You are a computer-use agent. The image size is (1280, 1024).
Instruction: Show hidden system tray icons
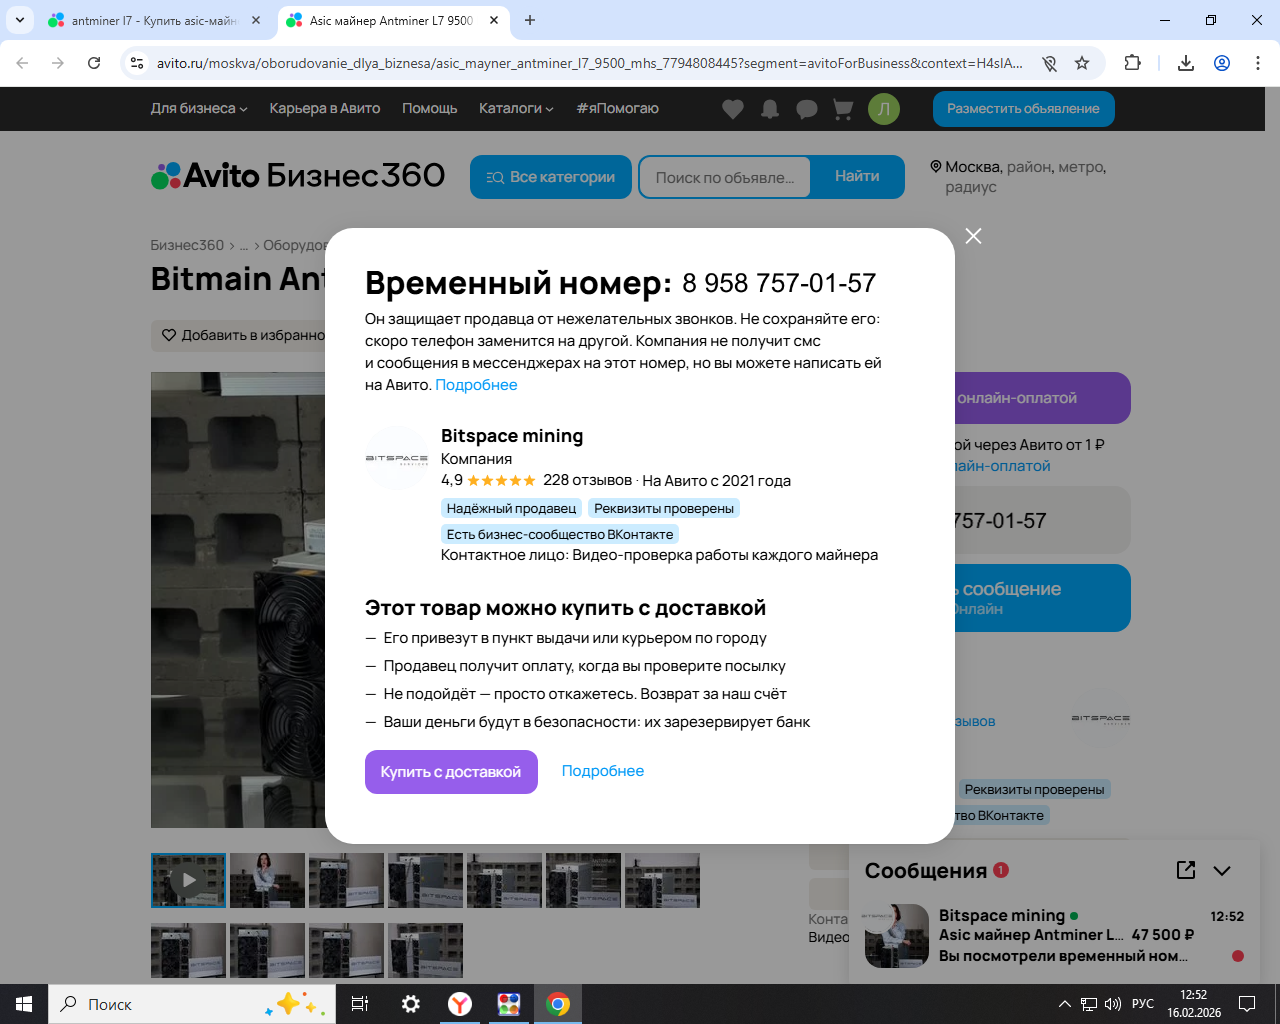pos(1064,1004)
